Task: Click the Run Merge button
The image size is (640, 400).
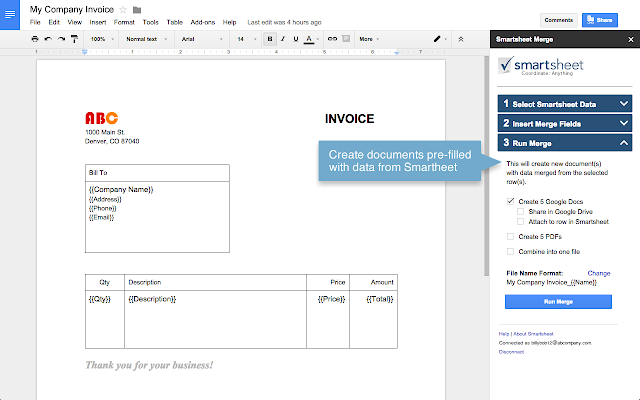Action: click(558, 302)
